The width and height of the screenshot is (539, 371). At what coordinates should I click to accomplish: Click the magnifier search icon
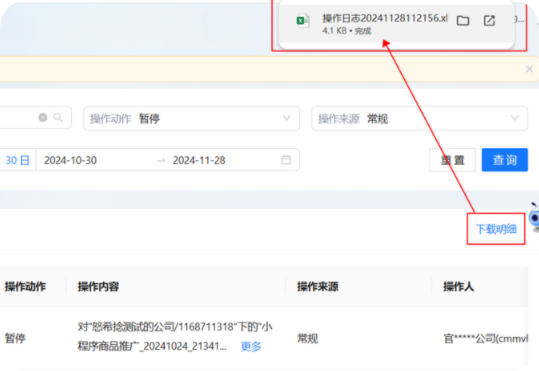[x=58, y=118]
